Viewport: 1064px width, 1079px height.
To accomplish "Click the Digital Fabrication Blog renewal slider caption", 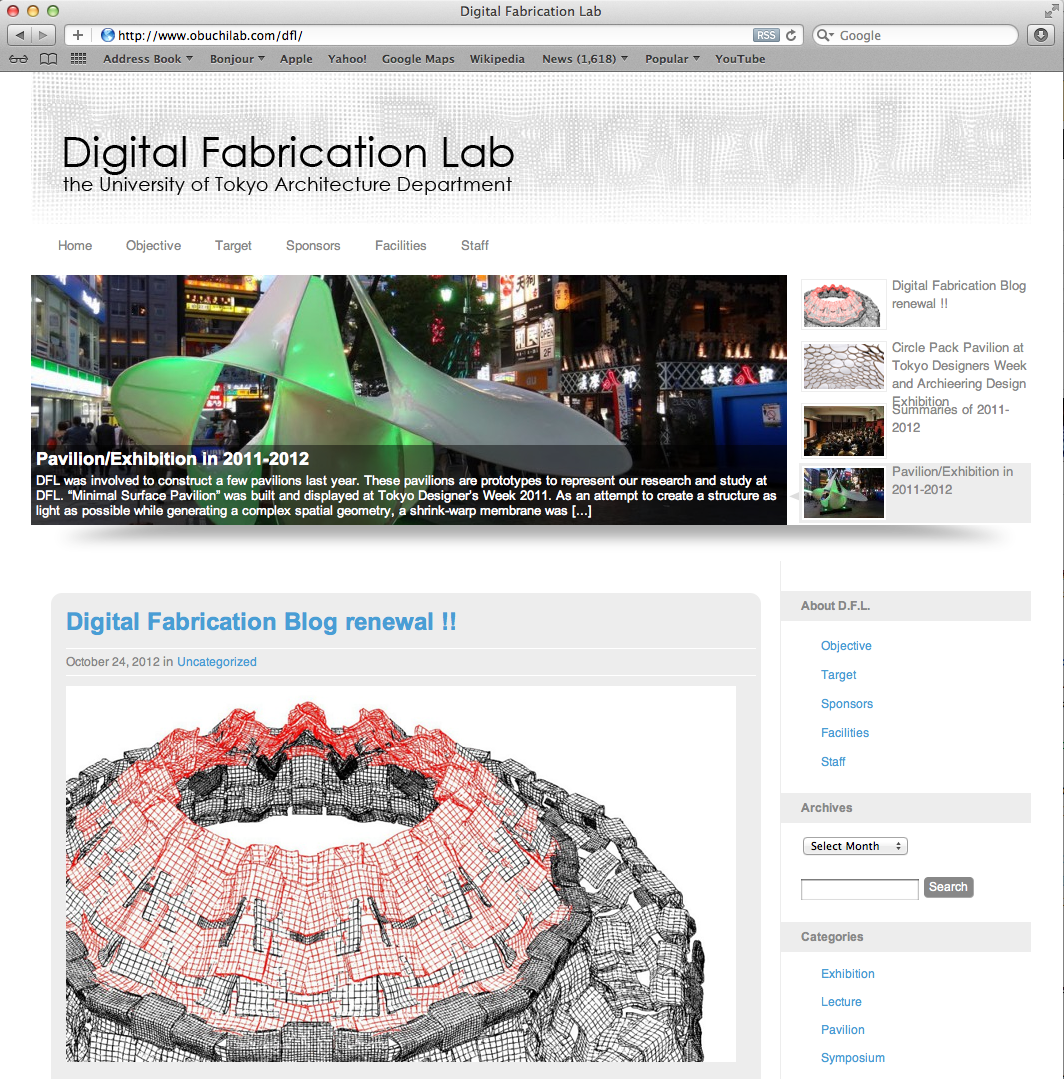I will tap(959, 295).
